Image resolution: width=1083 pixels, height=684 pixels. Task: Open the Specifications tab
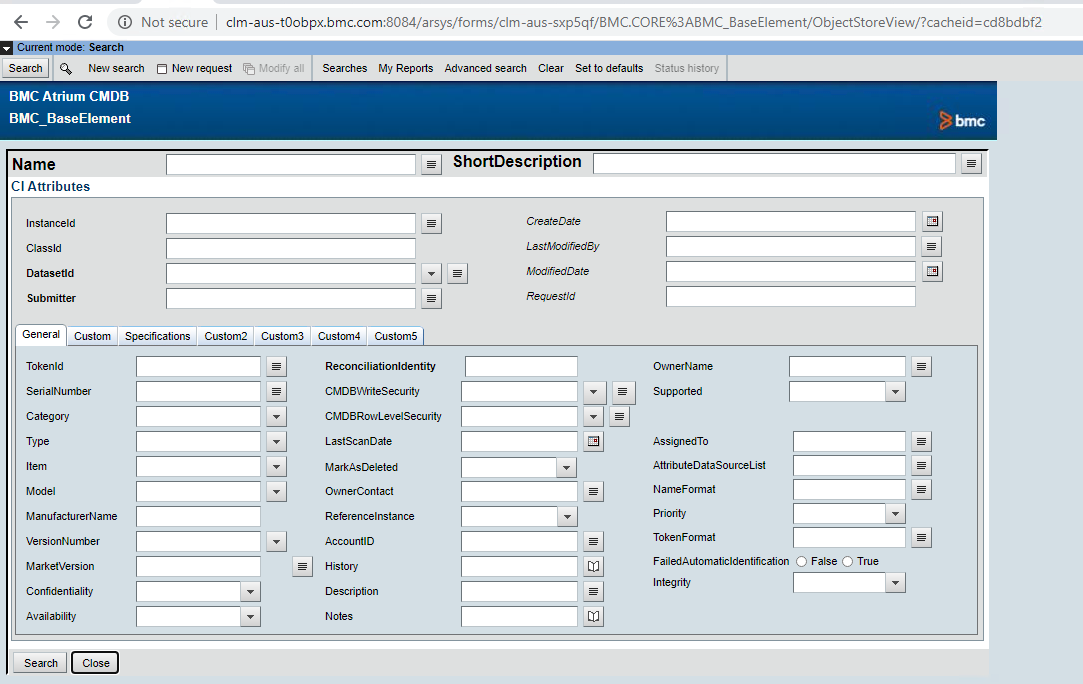(x=157, y=336)
